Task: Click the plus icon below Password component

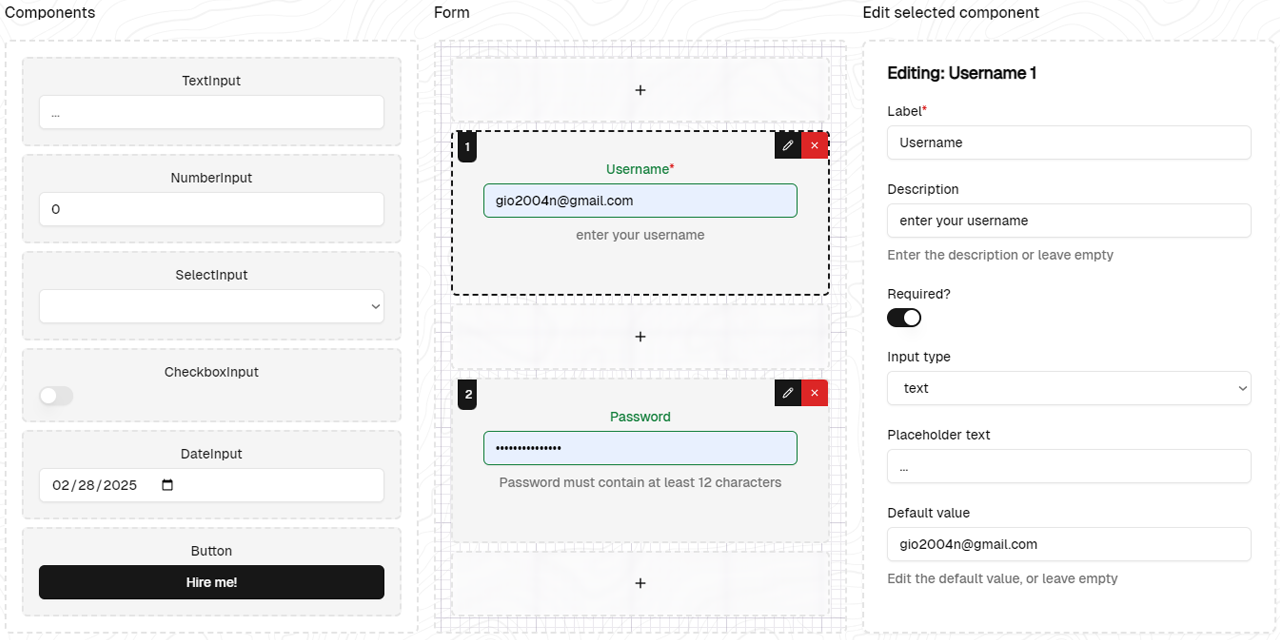Action: pyautogui.click(x=640, y=583)
